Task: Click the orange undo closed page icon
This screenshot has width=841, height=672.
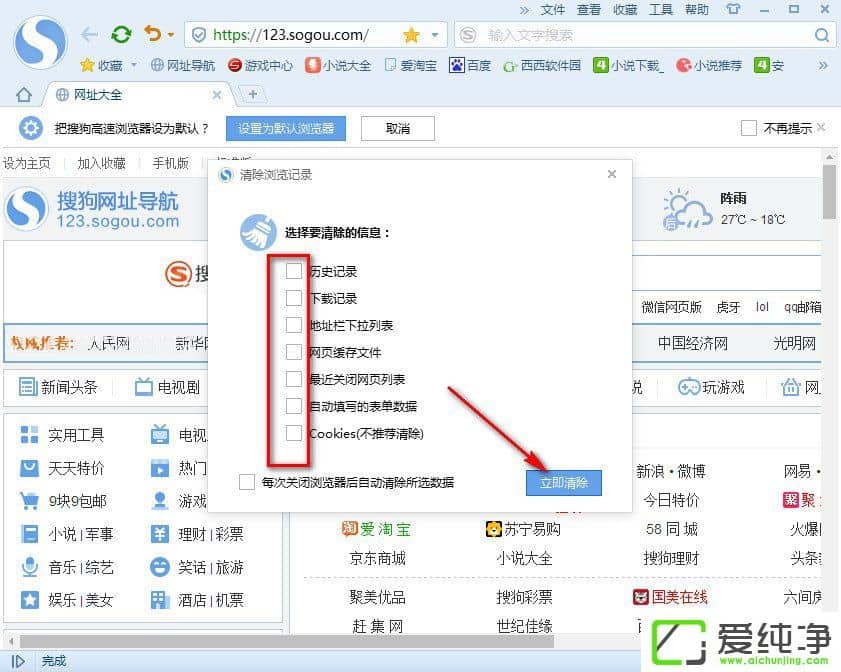Action: pyautogui.click(x=152, y=35)
